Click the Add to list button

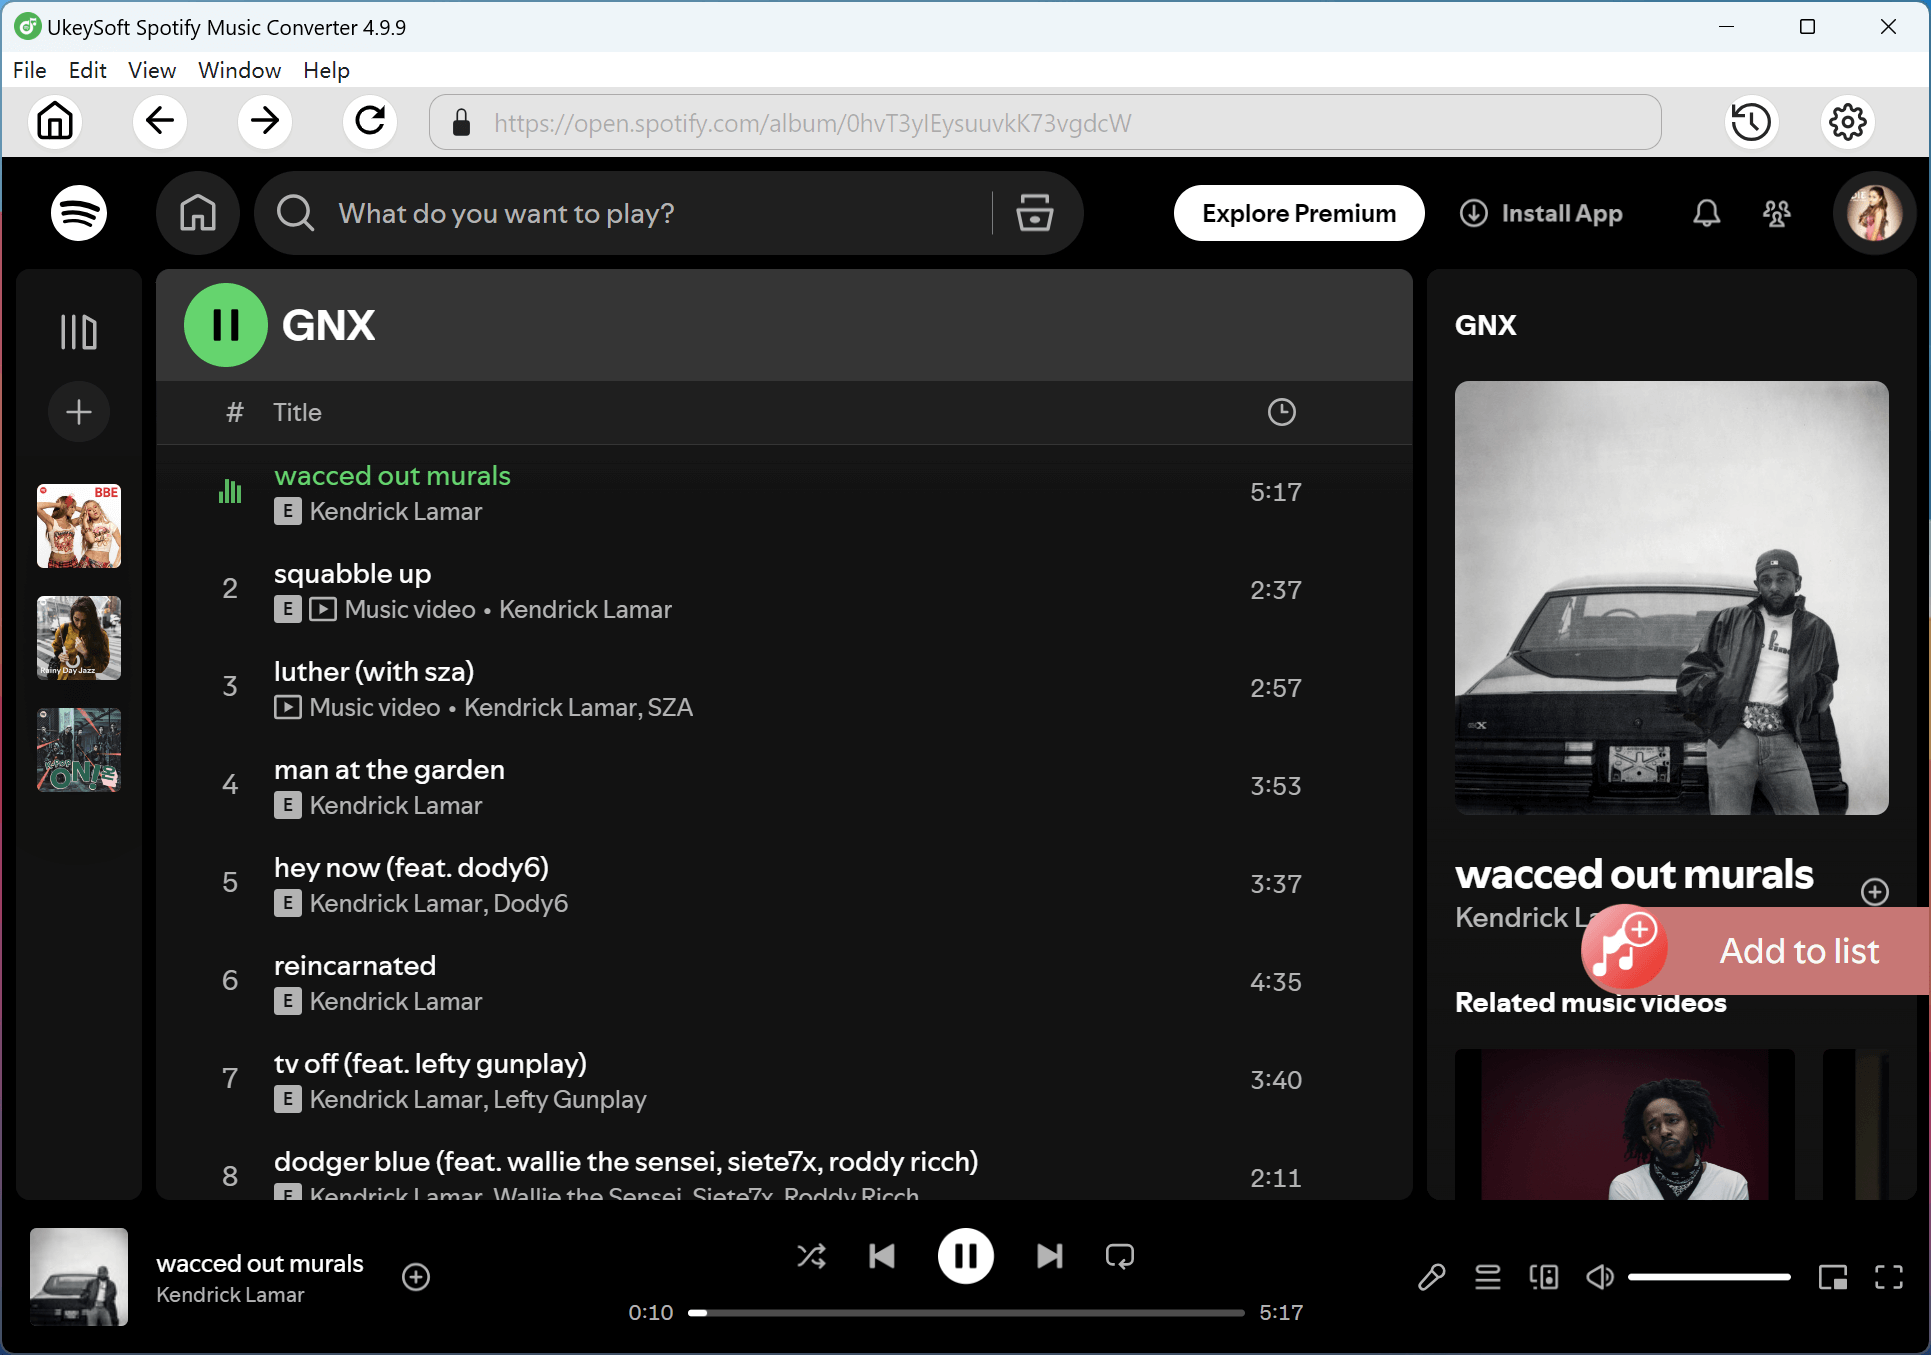[x=1798, y=950]
